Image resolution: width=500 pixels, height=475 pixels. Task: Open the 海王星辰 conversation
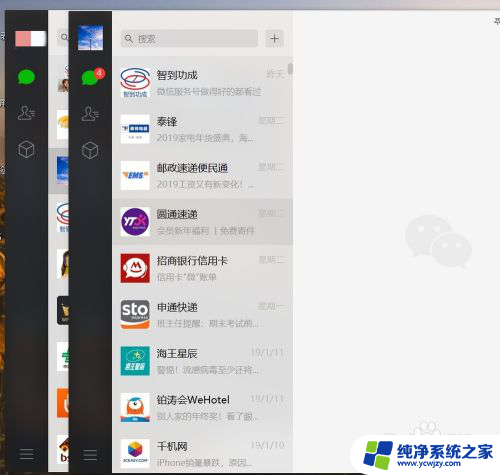[x=202, y=361]
